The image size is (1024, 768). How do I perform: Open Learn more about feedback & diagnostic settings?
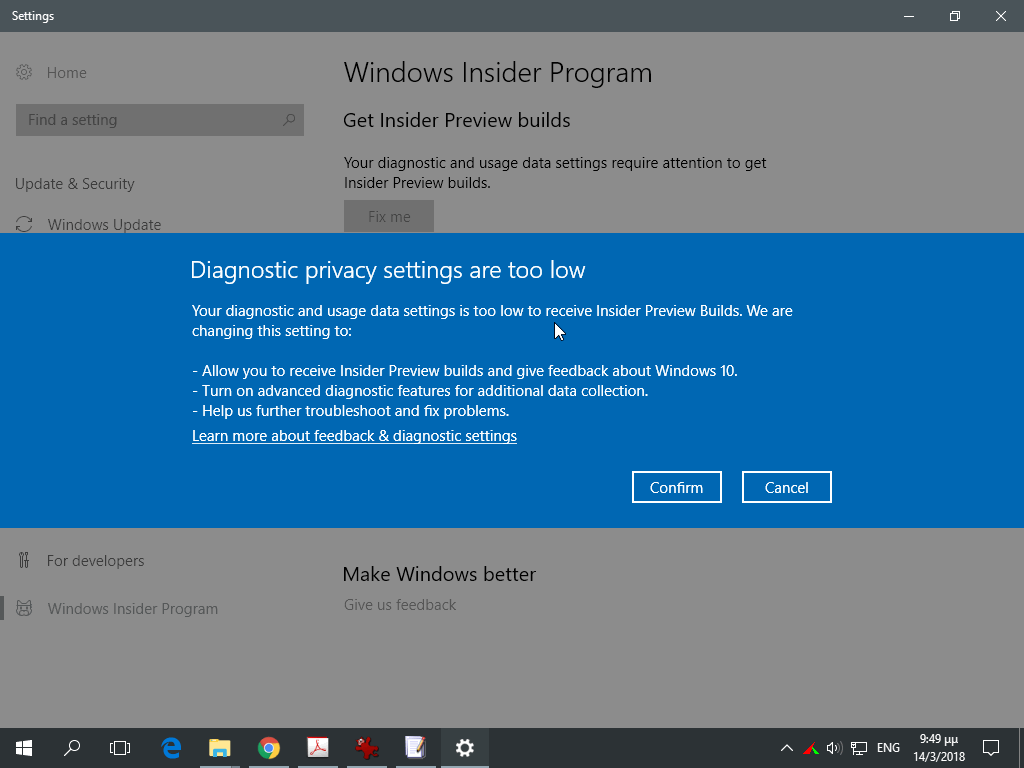(354, 436)
